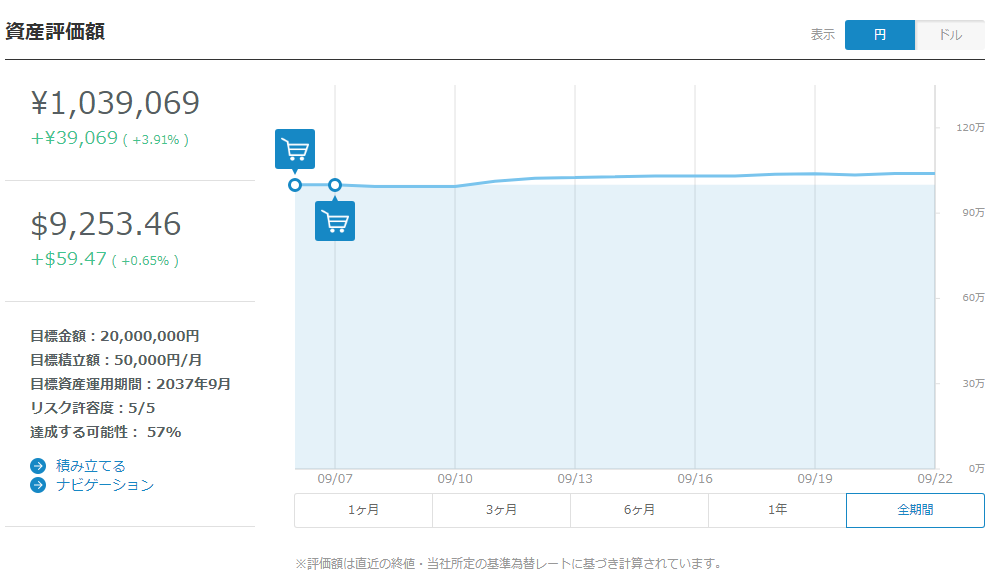Click the arrow icon beside ナビゲーション
The width and height of the screenshot is (1005, 576).
pyautogui.click(x=38, y=485)
